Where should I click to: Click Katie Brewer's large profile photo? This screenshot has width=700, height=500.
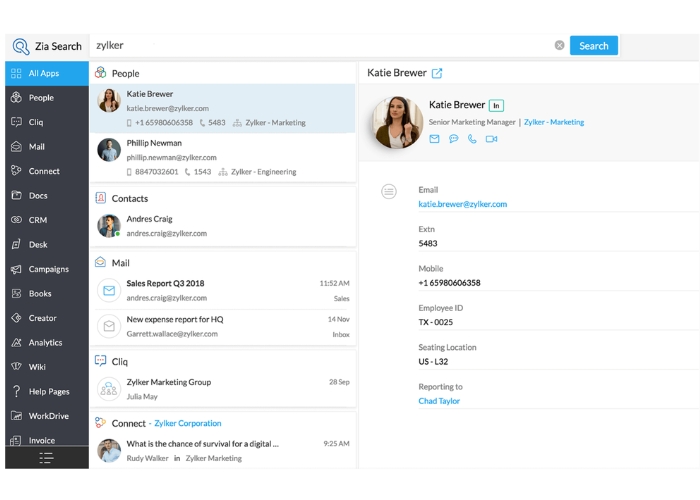(397, 122)
